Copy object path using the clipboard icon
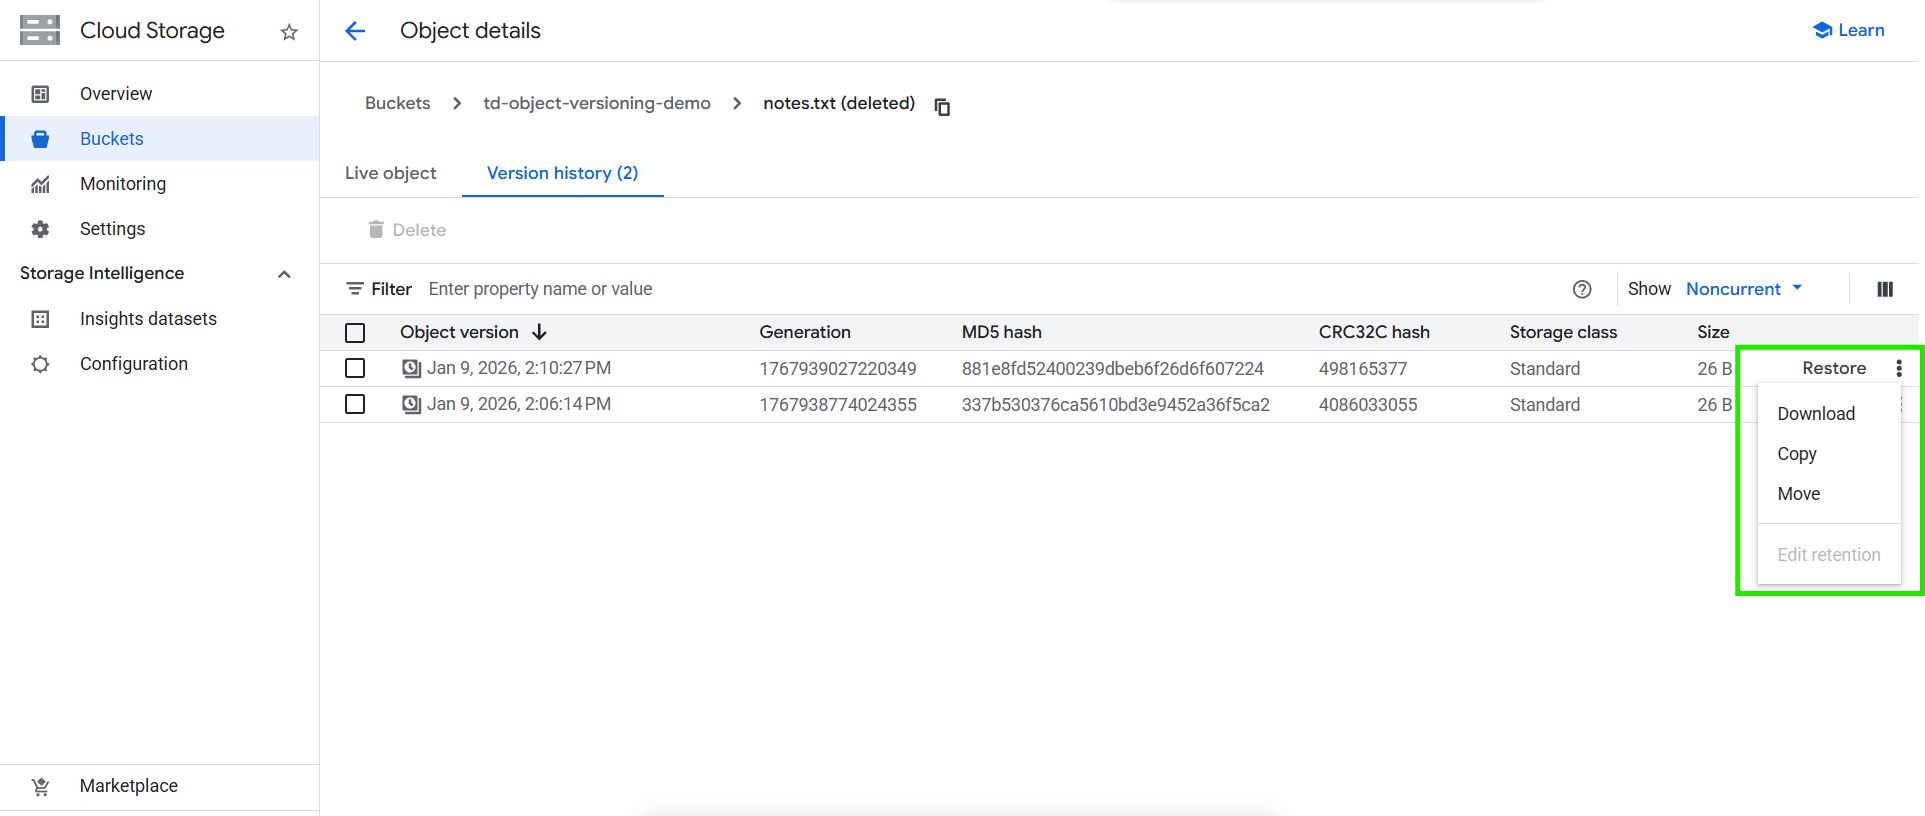Viewport: 1925px width, 816px height. (x=942, y=106)
